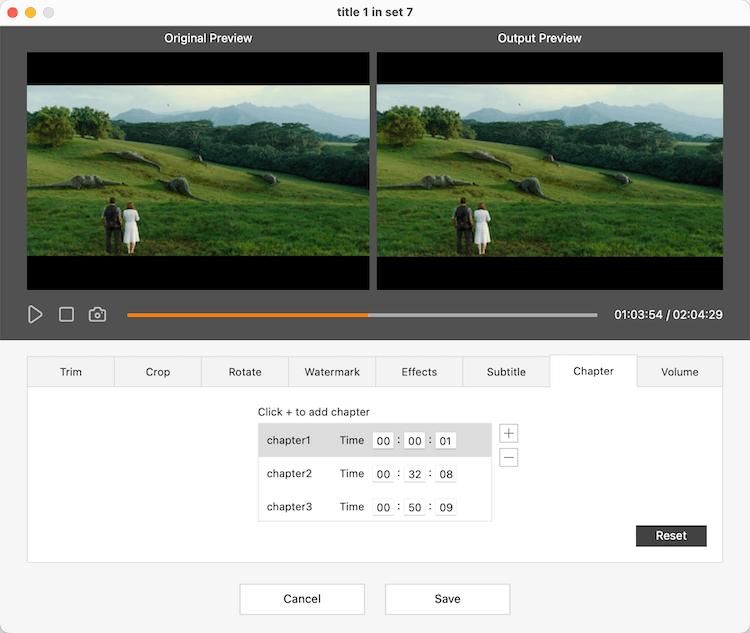This screenshot has width=750, height=633.
Task: Edit chapter1 seconds field showing 01
Action: [446, 441]
